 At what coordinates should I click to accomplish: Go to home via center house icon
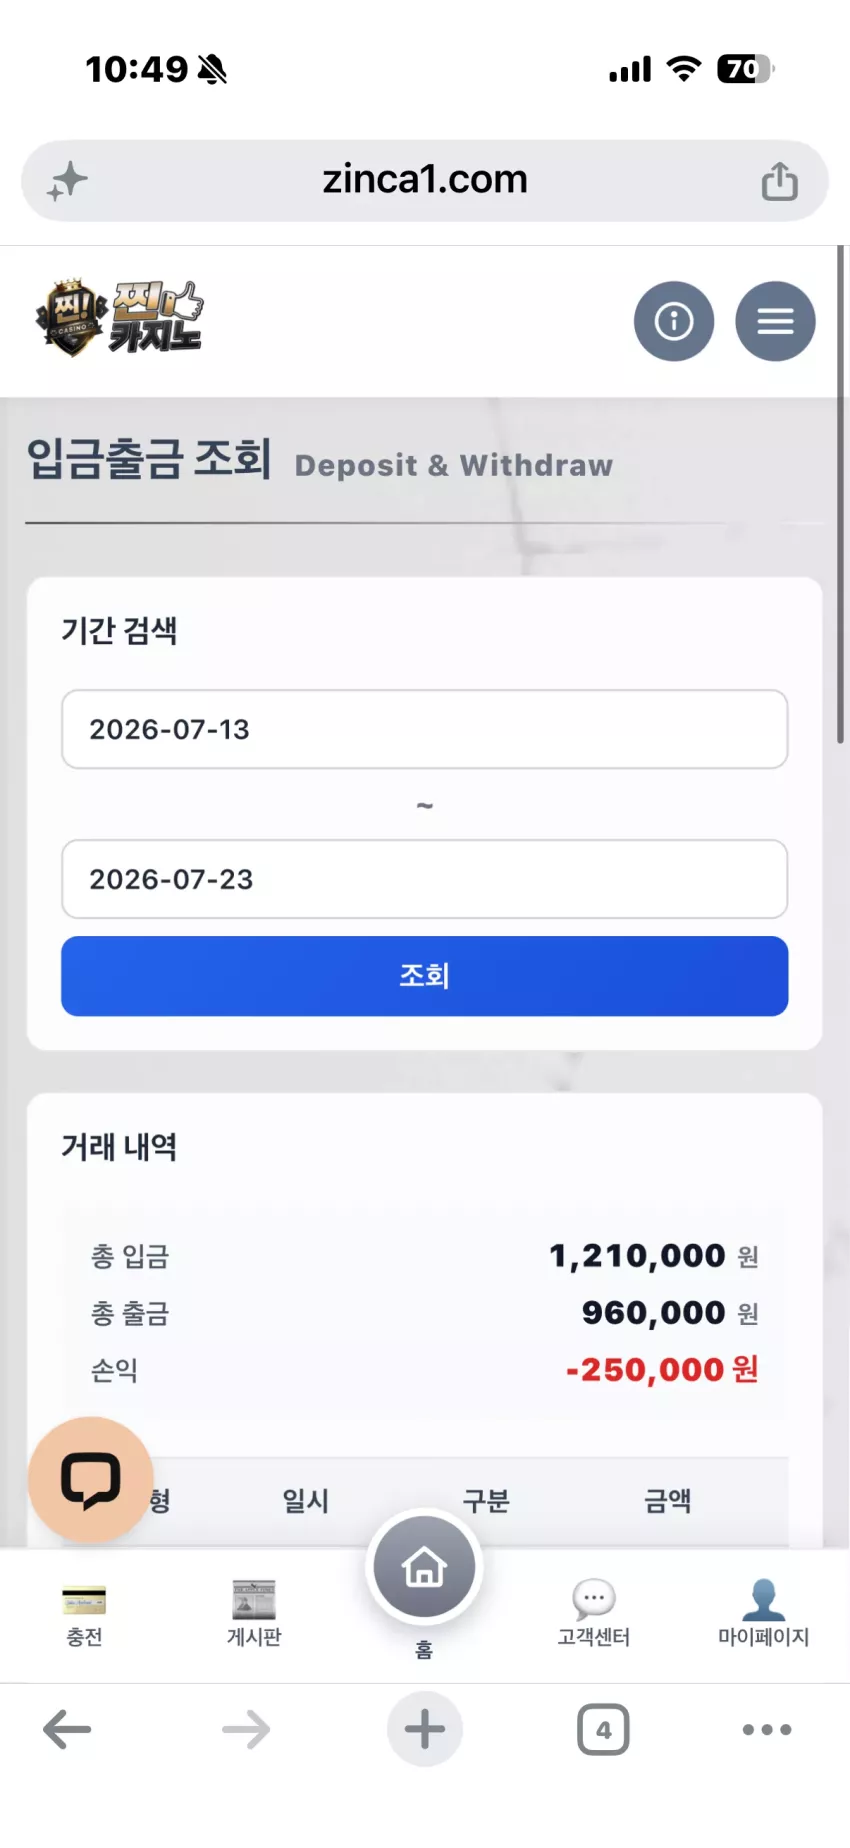(x=424, y=1567)
